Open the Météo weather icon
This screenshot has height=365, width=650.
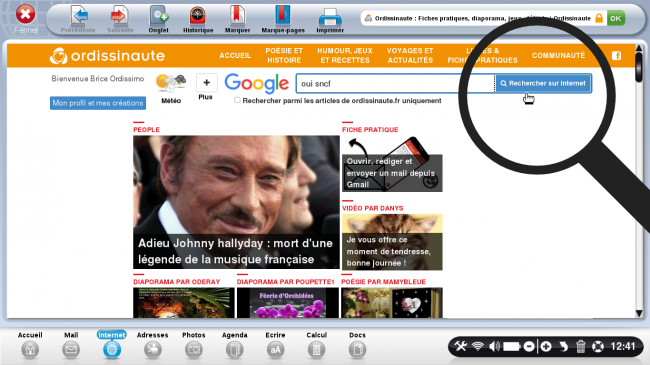171,83
